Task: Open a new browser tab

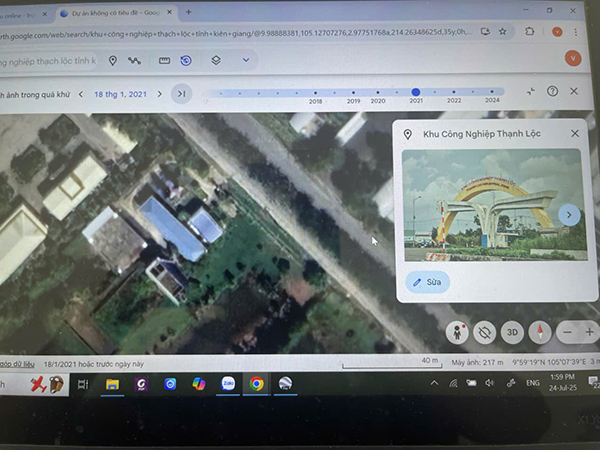Action: (189, 12)
